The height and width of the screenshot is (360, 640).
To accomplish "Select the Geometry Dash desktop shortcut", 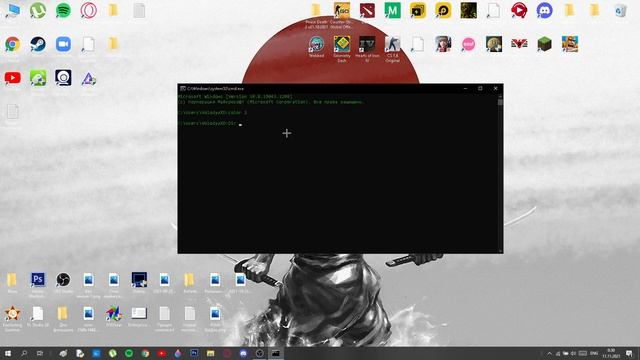I will coord(342,44).
